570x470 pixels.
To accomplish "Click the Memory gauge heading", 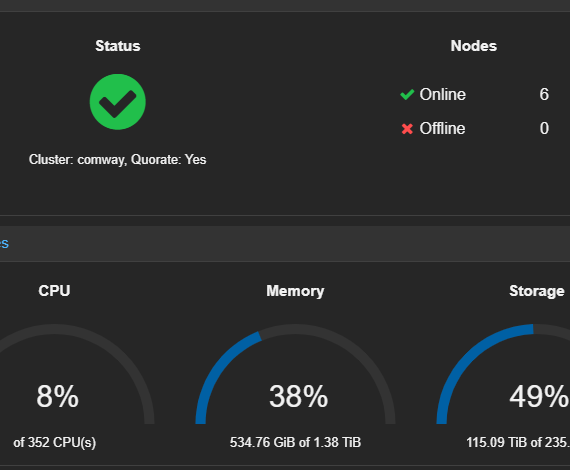I will tap(295, 291).
